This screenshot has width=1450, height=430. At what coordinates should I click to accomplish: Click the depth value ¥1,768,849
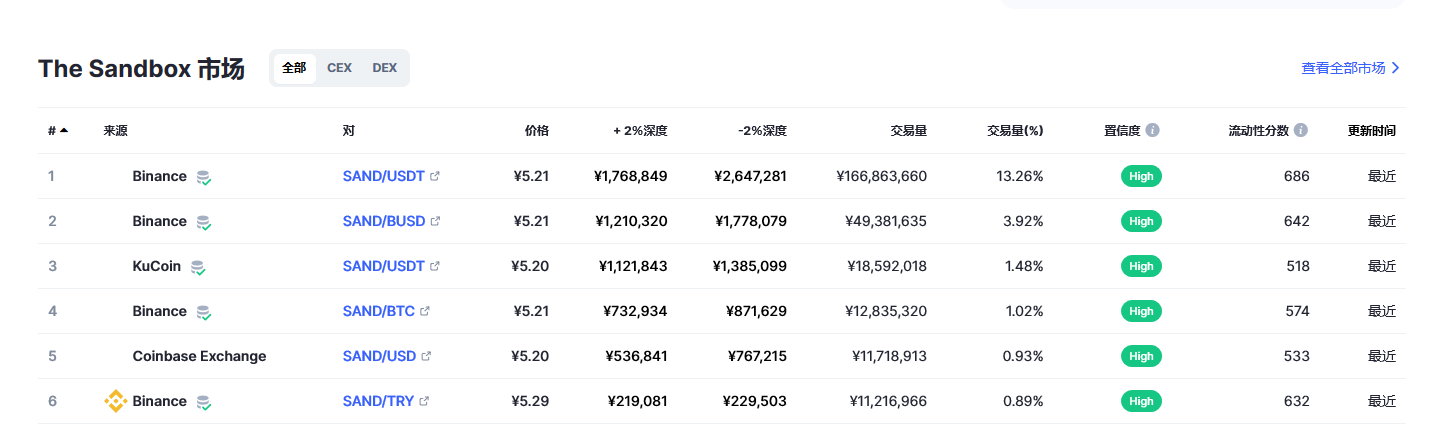[x=630, y=176]
